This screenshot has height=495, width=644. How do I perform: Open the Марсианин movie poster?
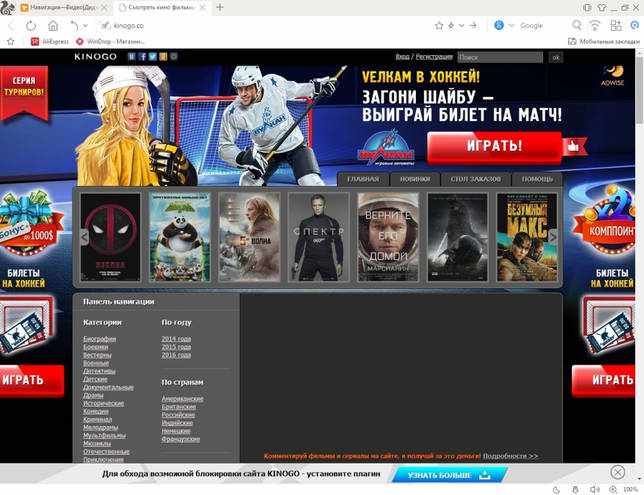coord(388,237)
